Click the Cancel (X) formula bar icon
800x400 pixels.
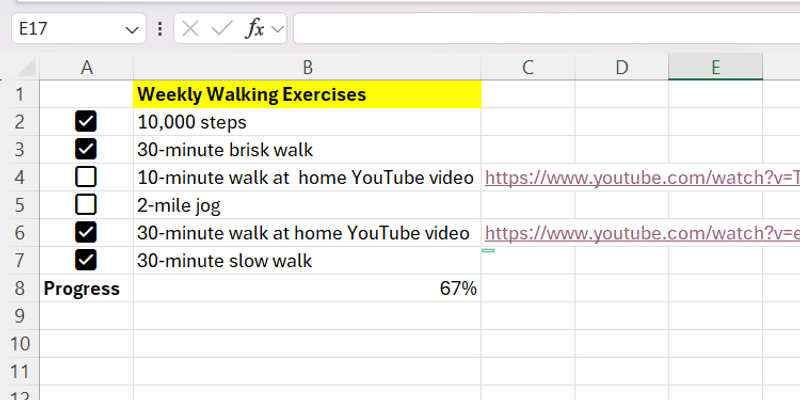[191, 29]
